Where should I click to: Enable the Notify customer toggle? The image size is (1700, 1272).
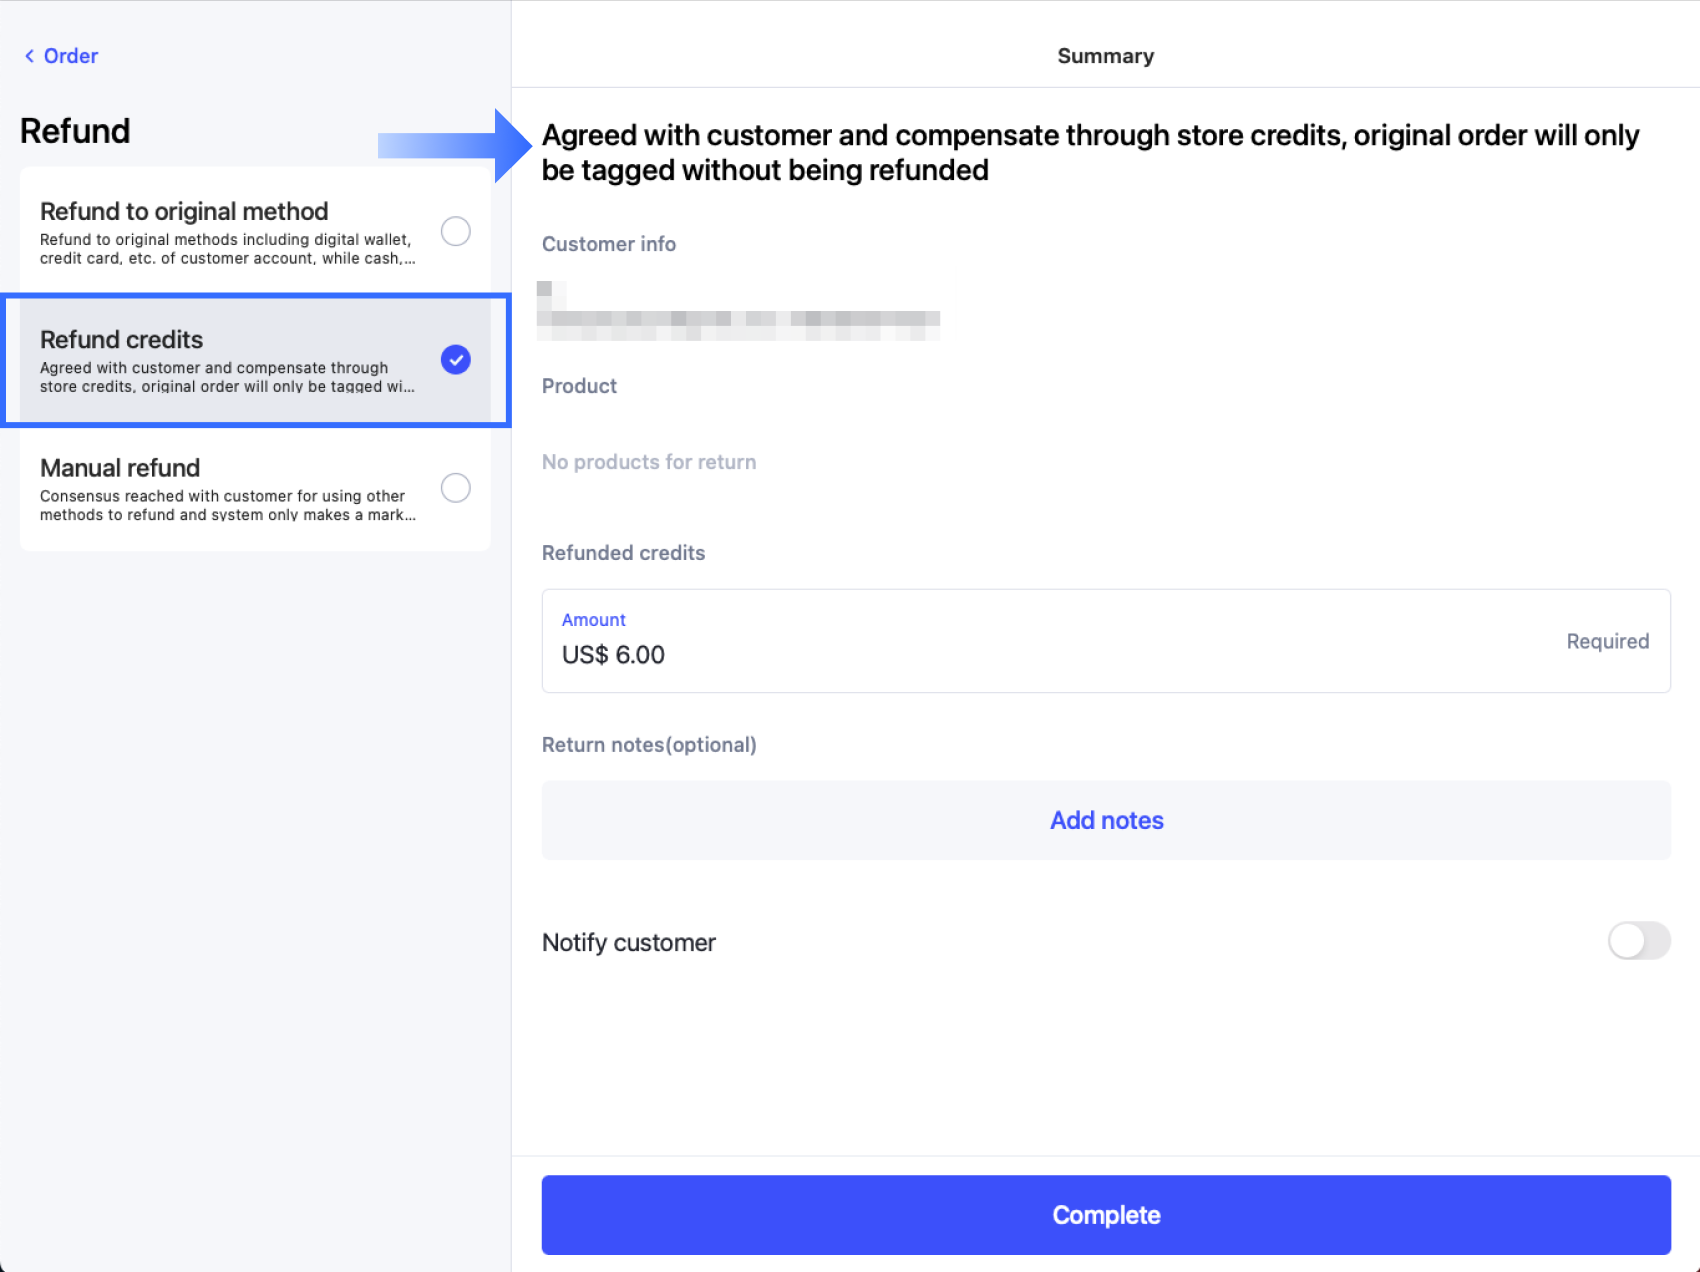[x=1638, y=941]
